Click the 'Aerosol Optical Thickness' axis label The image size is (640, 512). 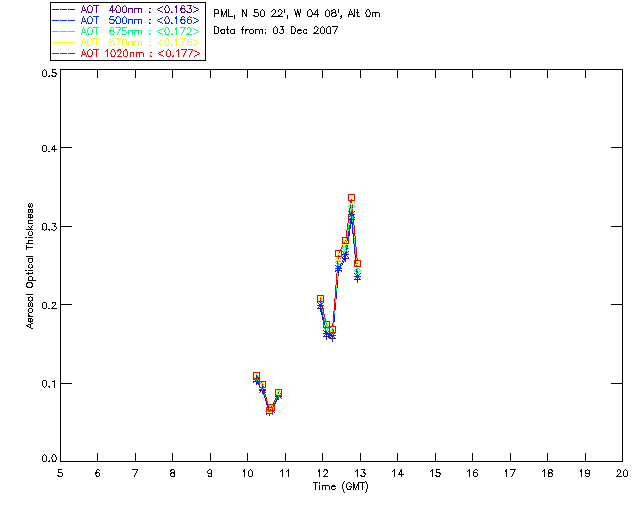pyautogui.click(x=30, y=266)
